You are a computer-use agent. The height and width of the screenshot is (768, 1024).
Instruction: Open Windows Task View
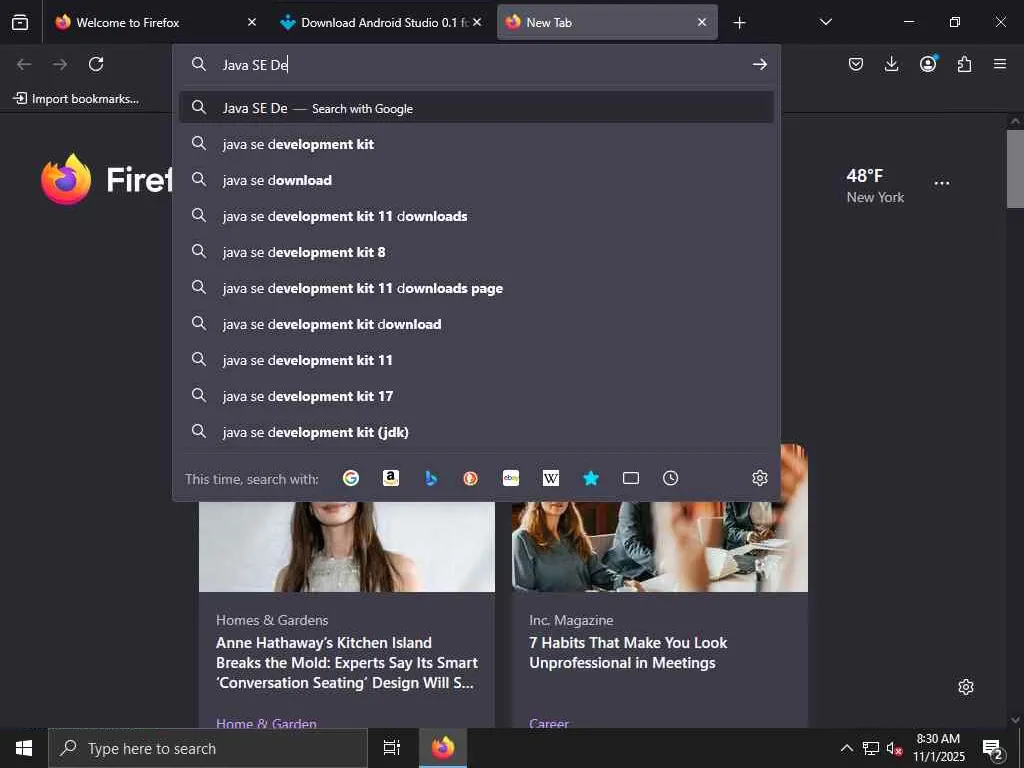click(391, 748)
